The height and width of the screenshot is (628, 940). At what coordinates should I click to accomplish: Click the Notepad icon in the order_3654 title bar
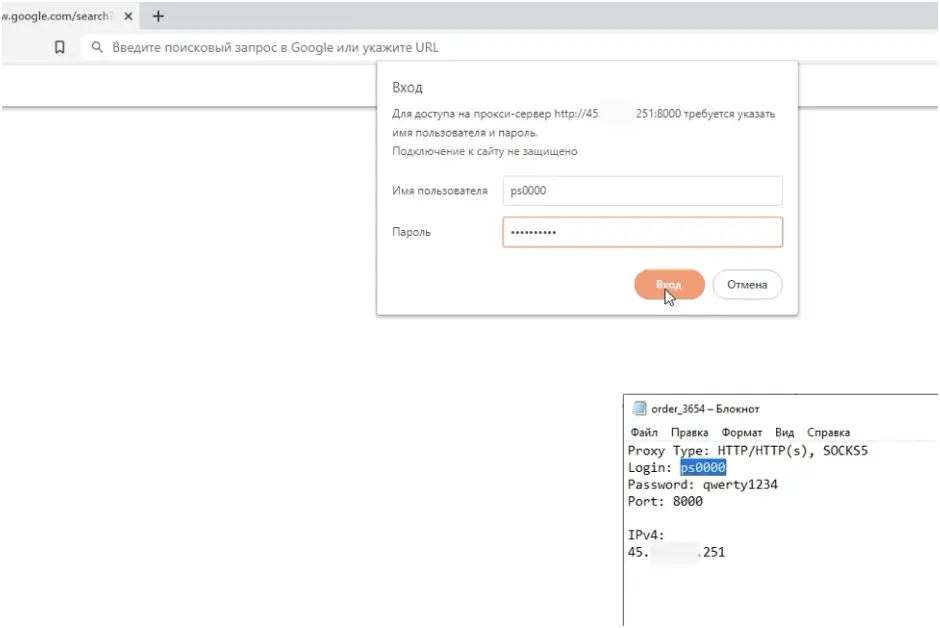point(638,408)
